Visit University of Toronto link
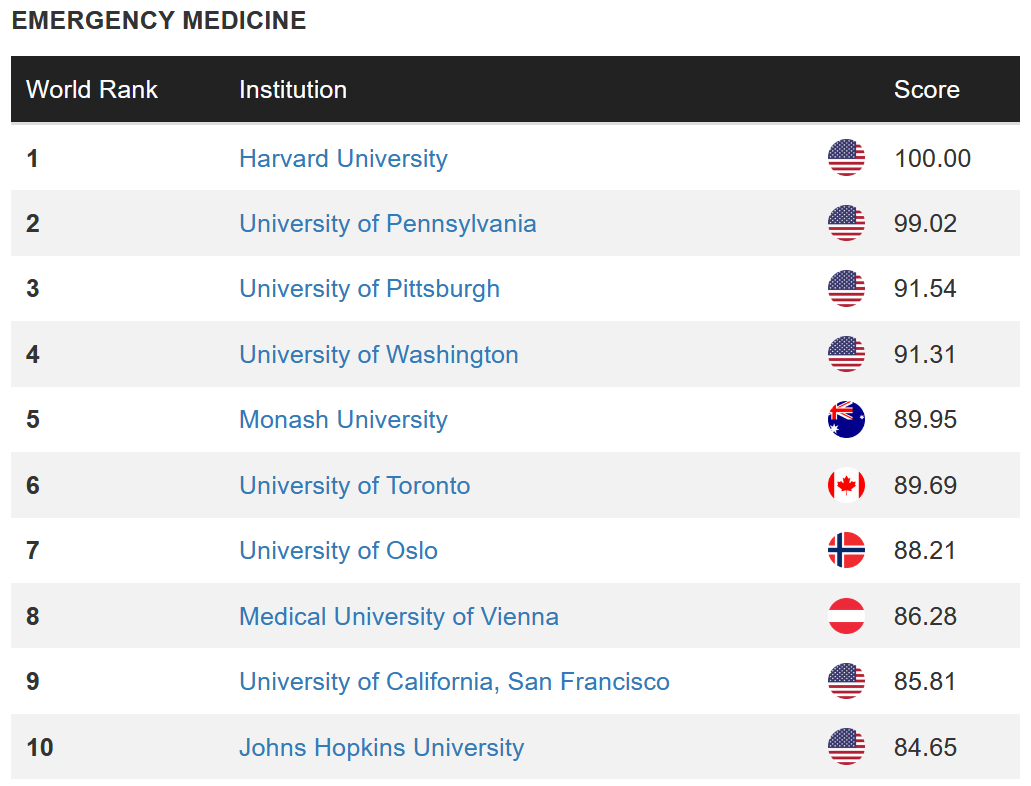1031x786 pixels. tap(354, 485)
